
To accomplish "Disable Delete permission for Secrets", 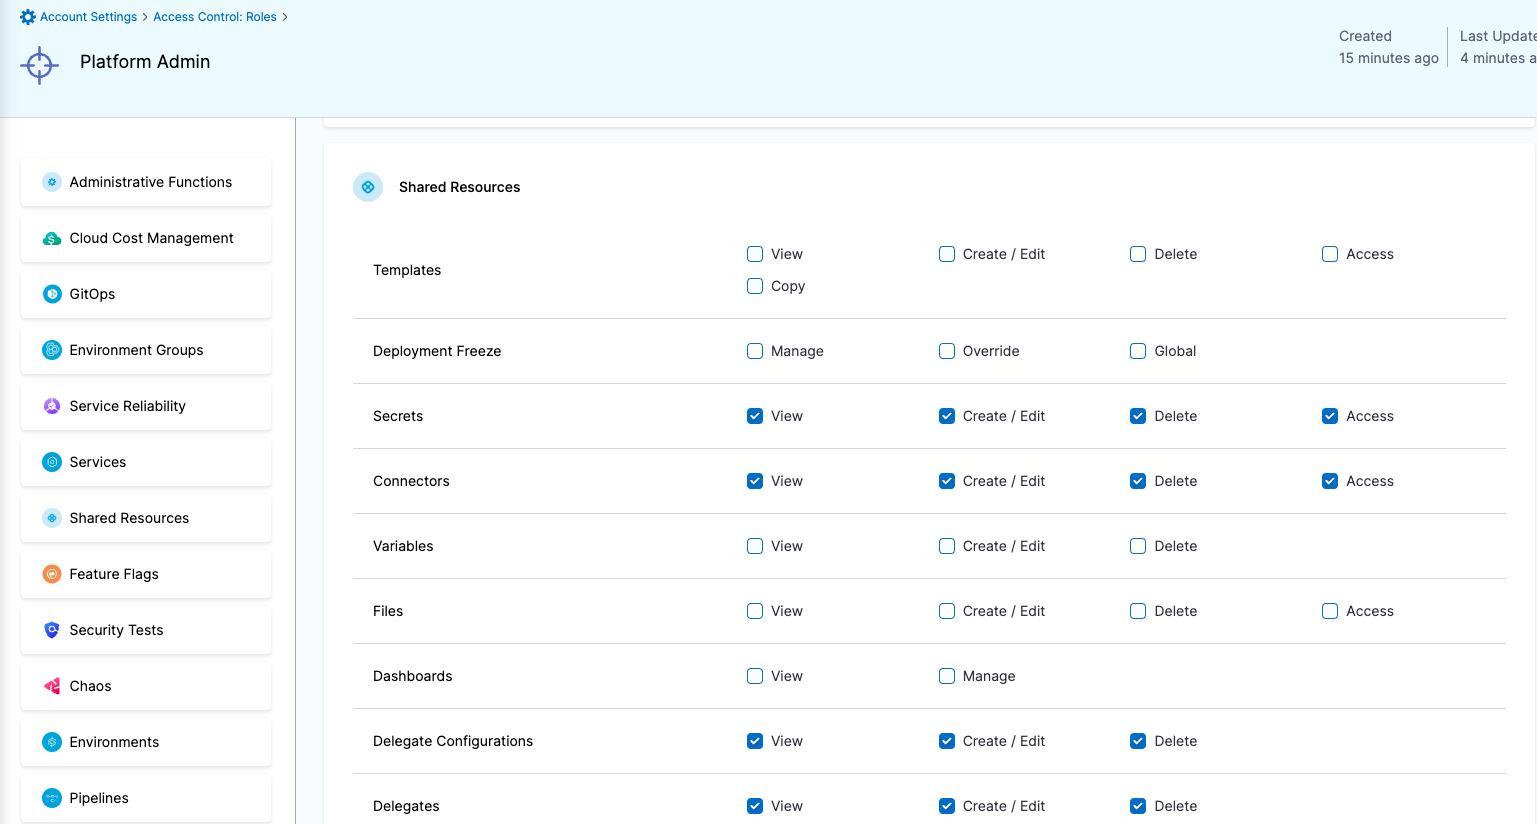I will tap(1137, 416).
